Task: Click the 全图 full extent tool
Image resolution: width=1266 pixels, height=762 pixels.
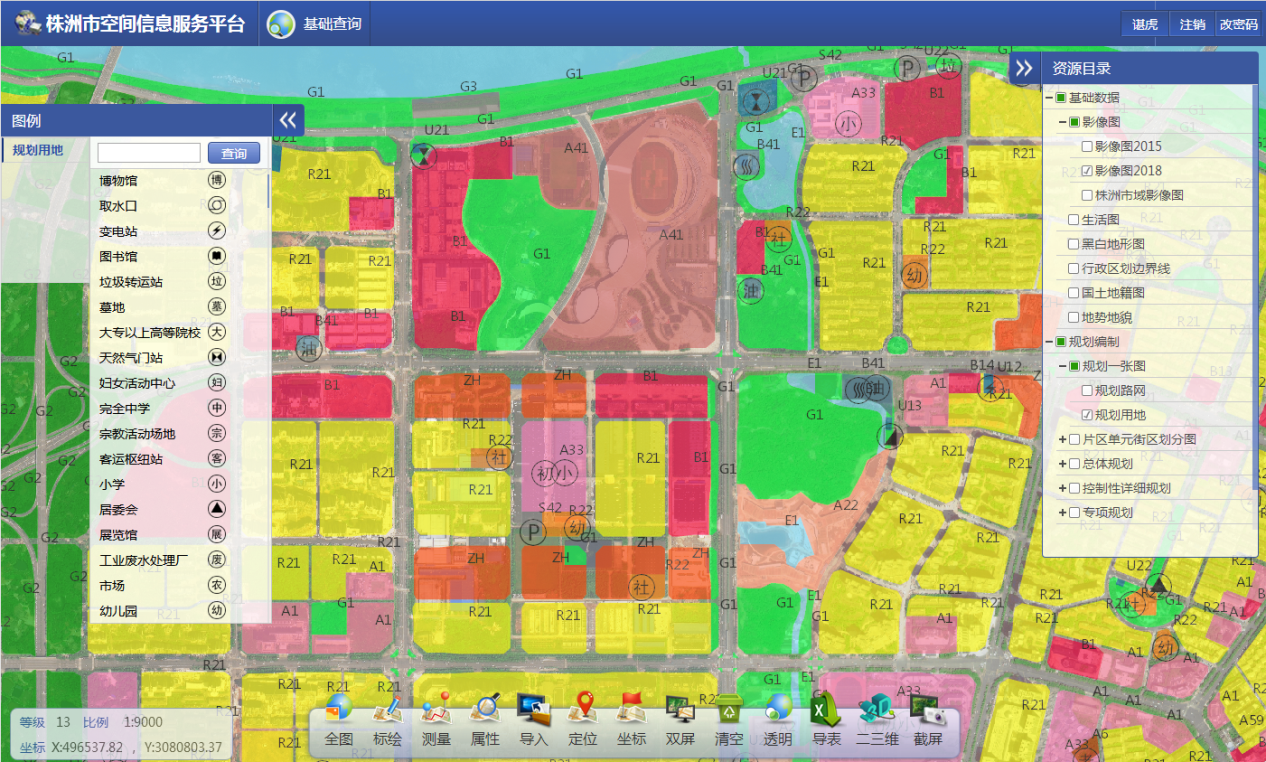Action: point(339,720)
